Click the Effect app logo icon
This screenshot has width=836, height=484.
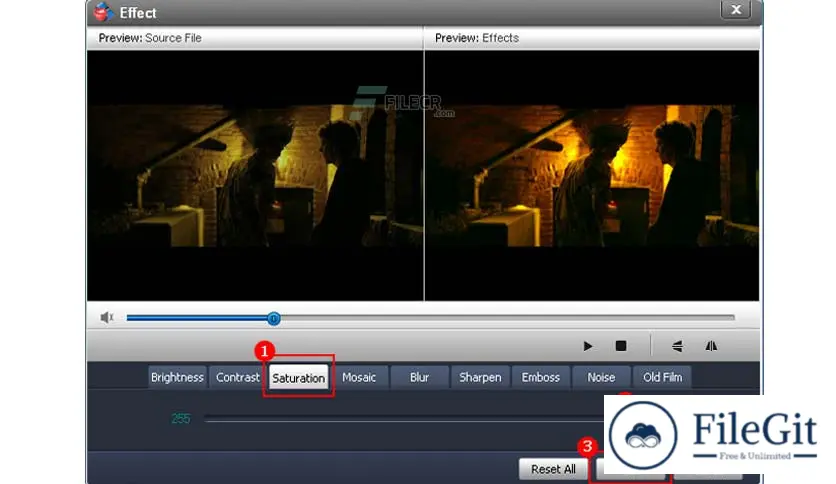[x=103, y=12]
